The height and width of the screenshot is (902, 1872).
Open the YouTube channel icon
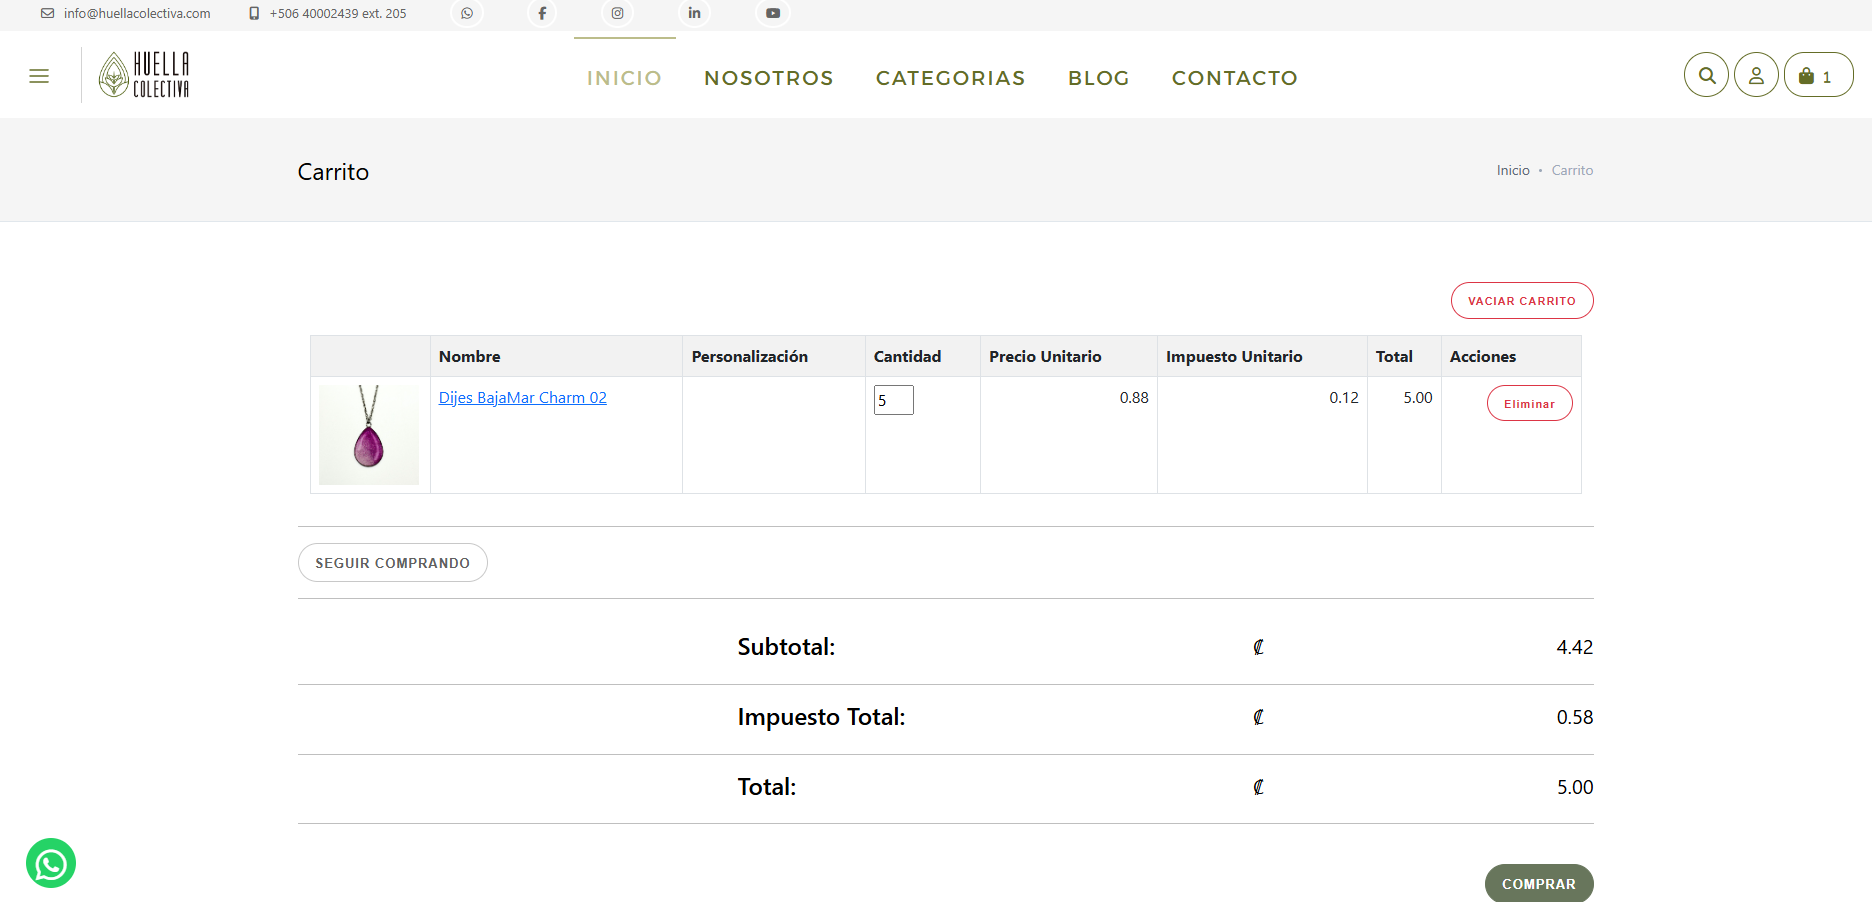tap(773, 13)
